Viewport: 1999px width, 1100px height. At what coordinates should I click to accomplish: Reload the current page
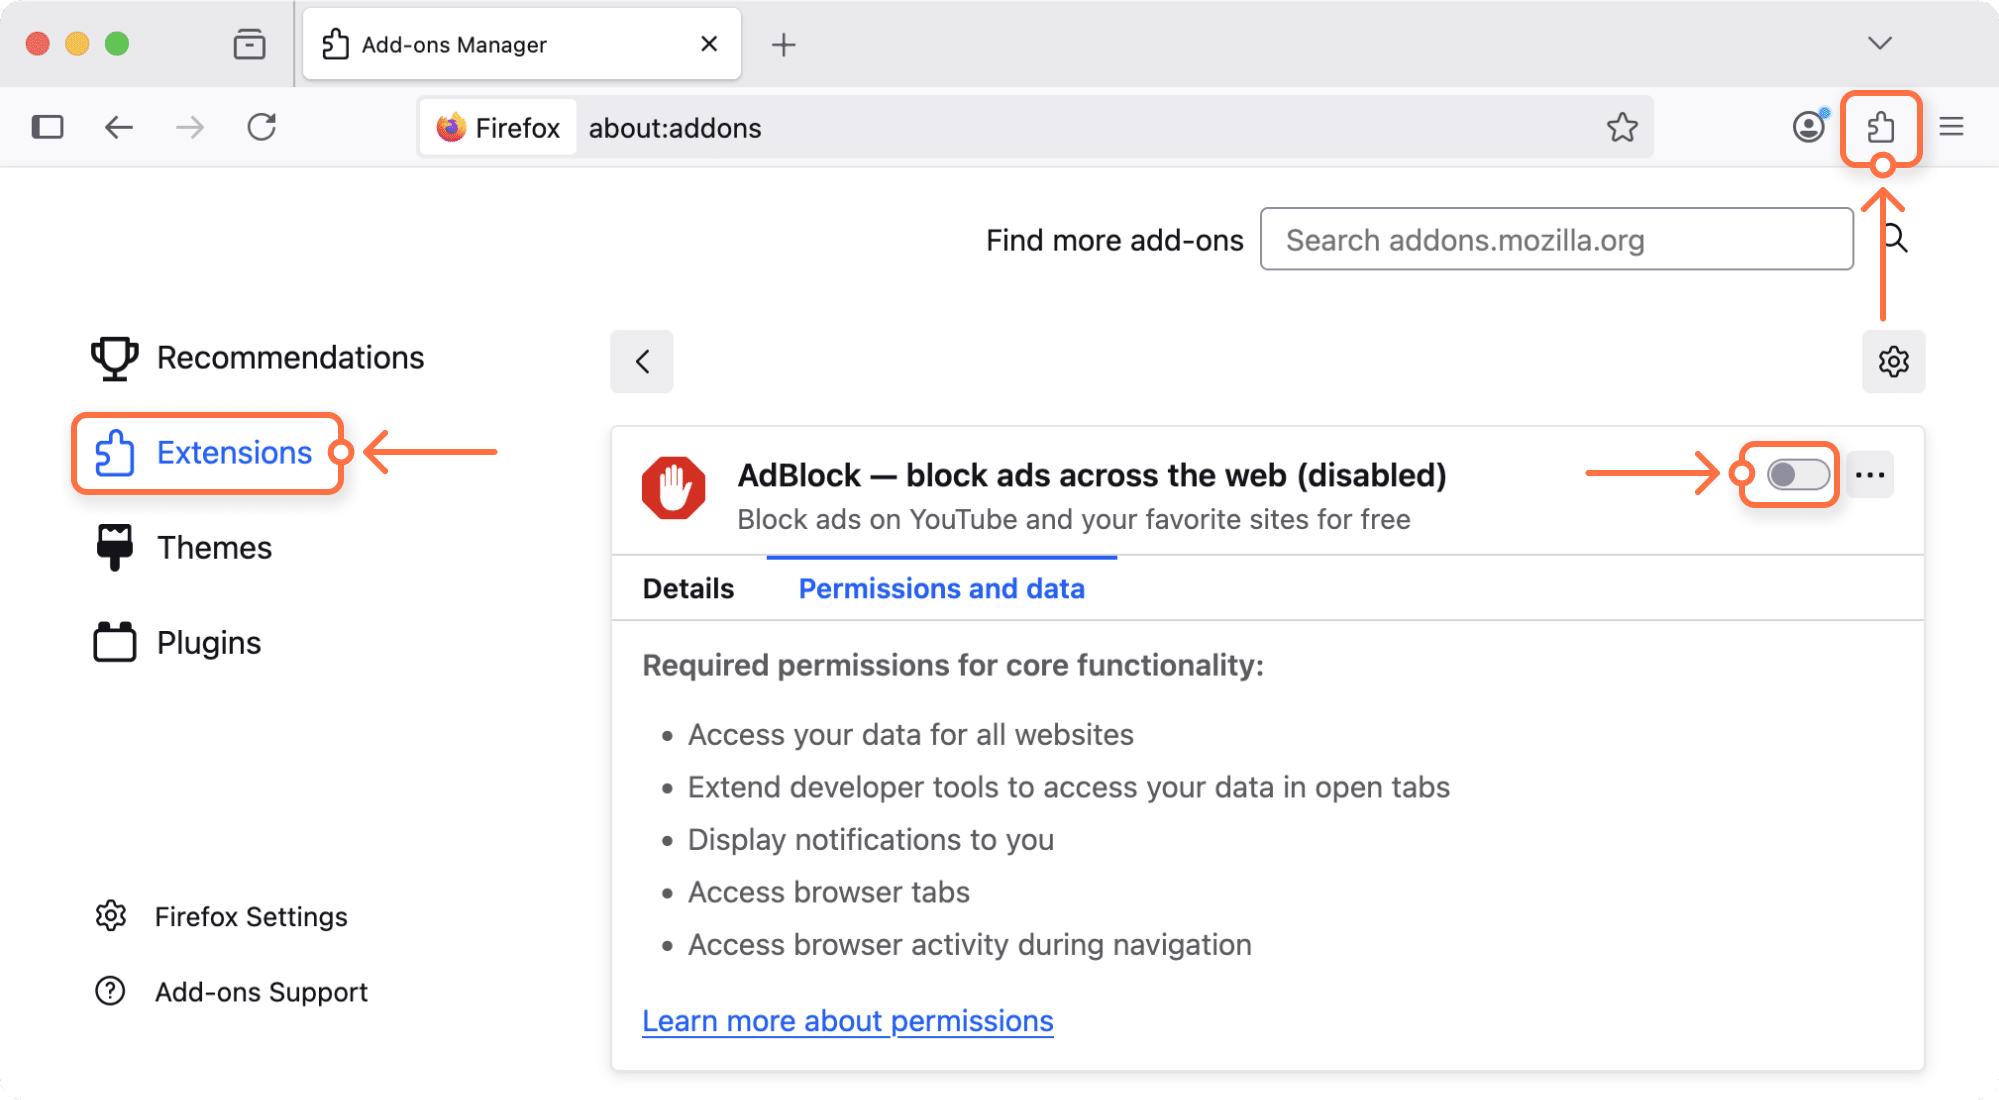261,127
